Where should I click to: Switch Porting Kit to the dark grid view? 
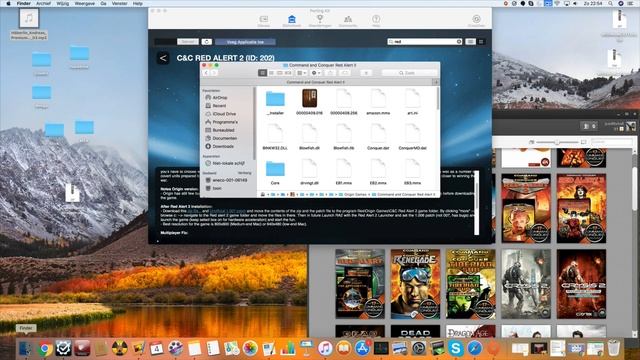[x=481, y=42]
